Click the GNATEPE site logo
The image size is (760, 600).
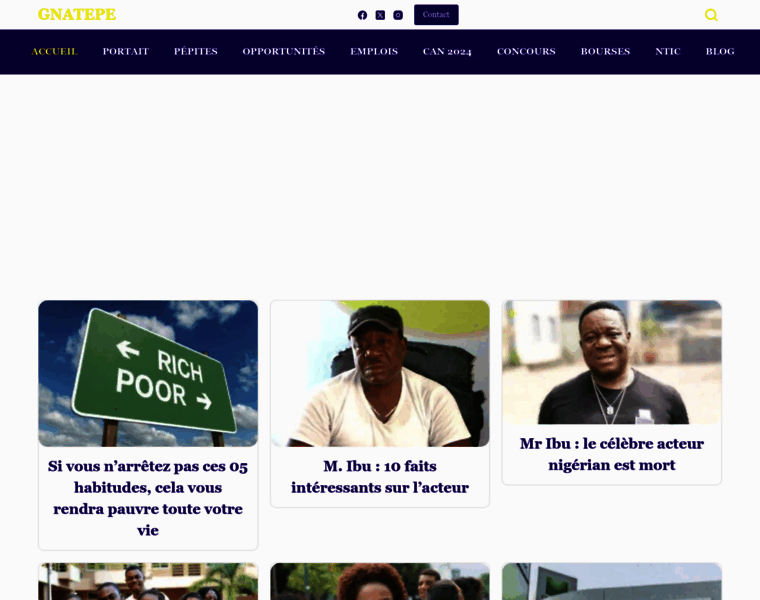click(x=77, y=15)
